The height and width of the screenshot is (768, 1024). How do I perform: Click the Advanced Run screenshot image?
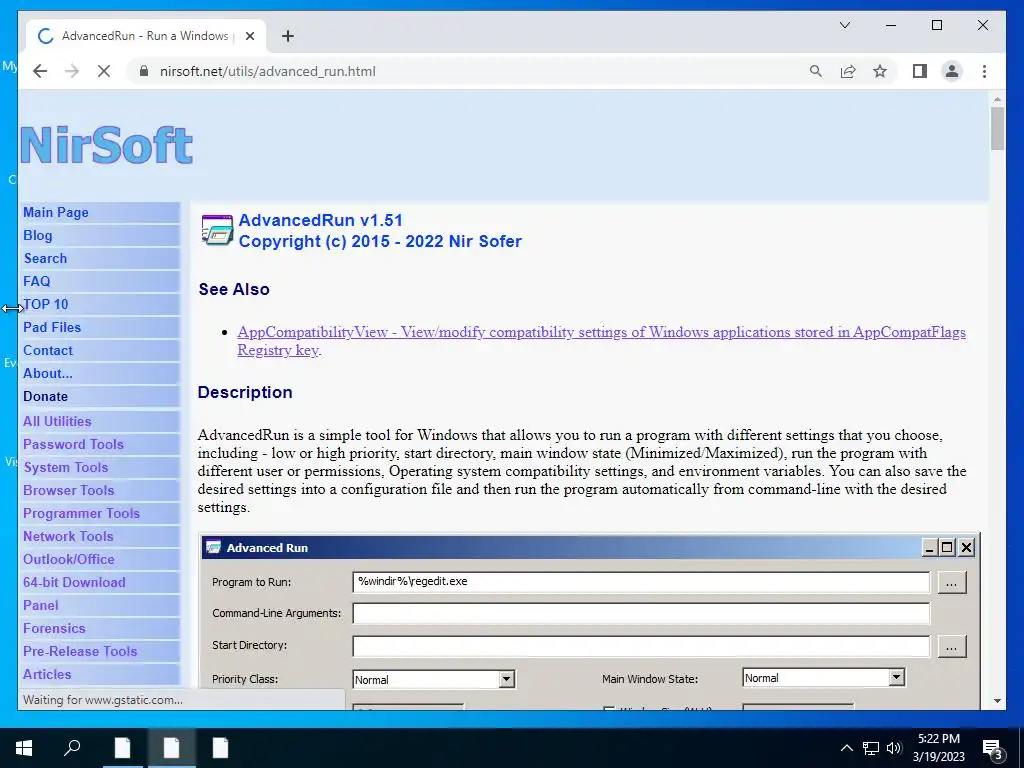point(590,621)
